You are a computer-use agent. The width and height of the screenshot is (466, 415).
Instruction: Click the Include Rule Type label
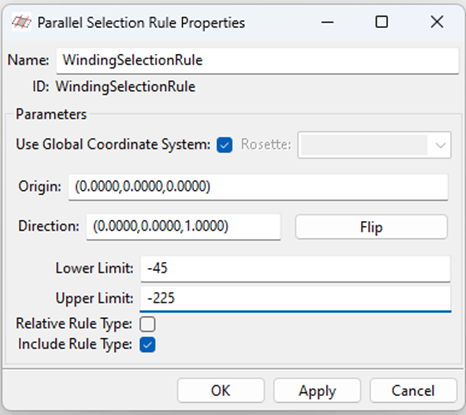(75, 344)
